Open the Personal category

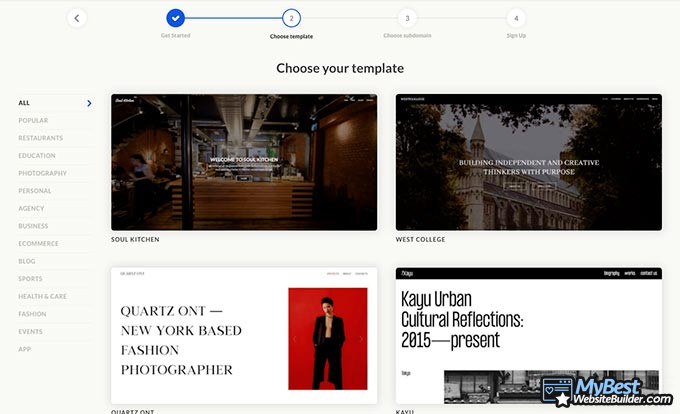click(35, 191)
